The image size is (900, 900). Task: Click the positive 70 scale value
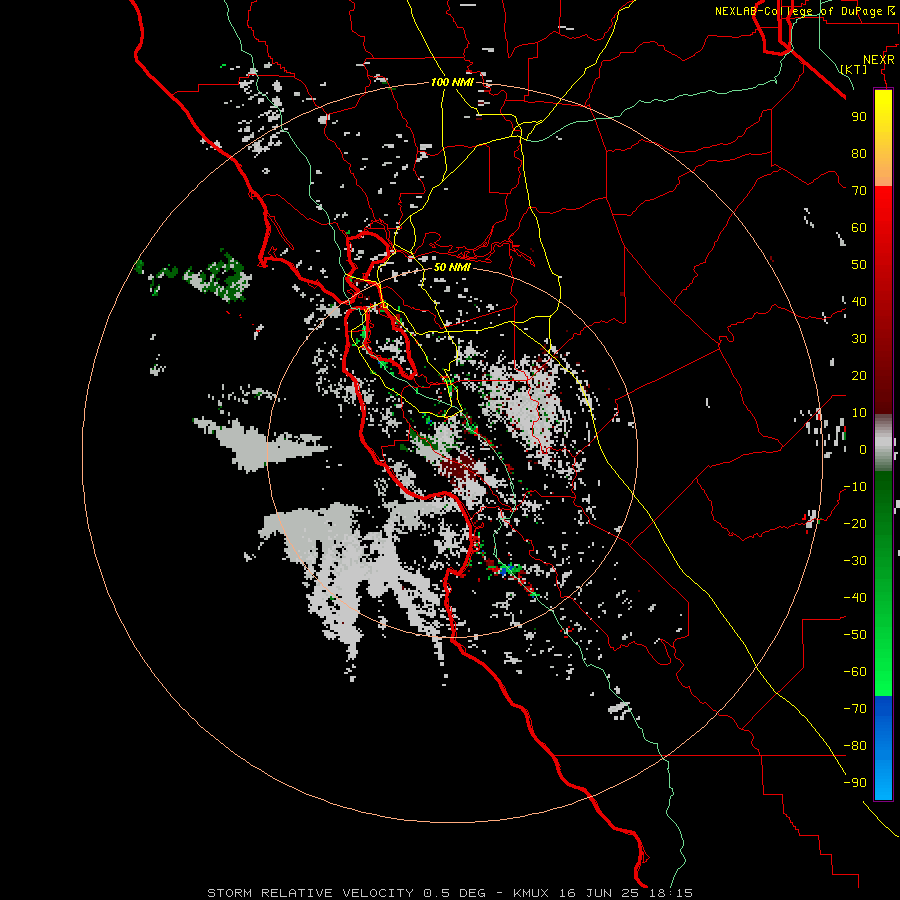pos(859,191)
